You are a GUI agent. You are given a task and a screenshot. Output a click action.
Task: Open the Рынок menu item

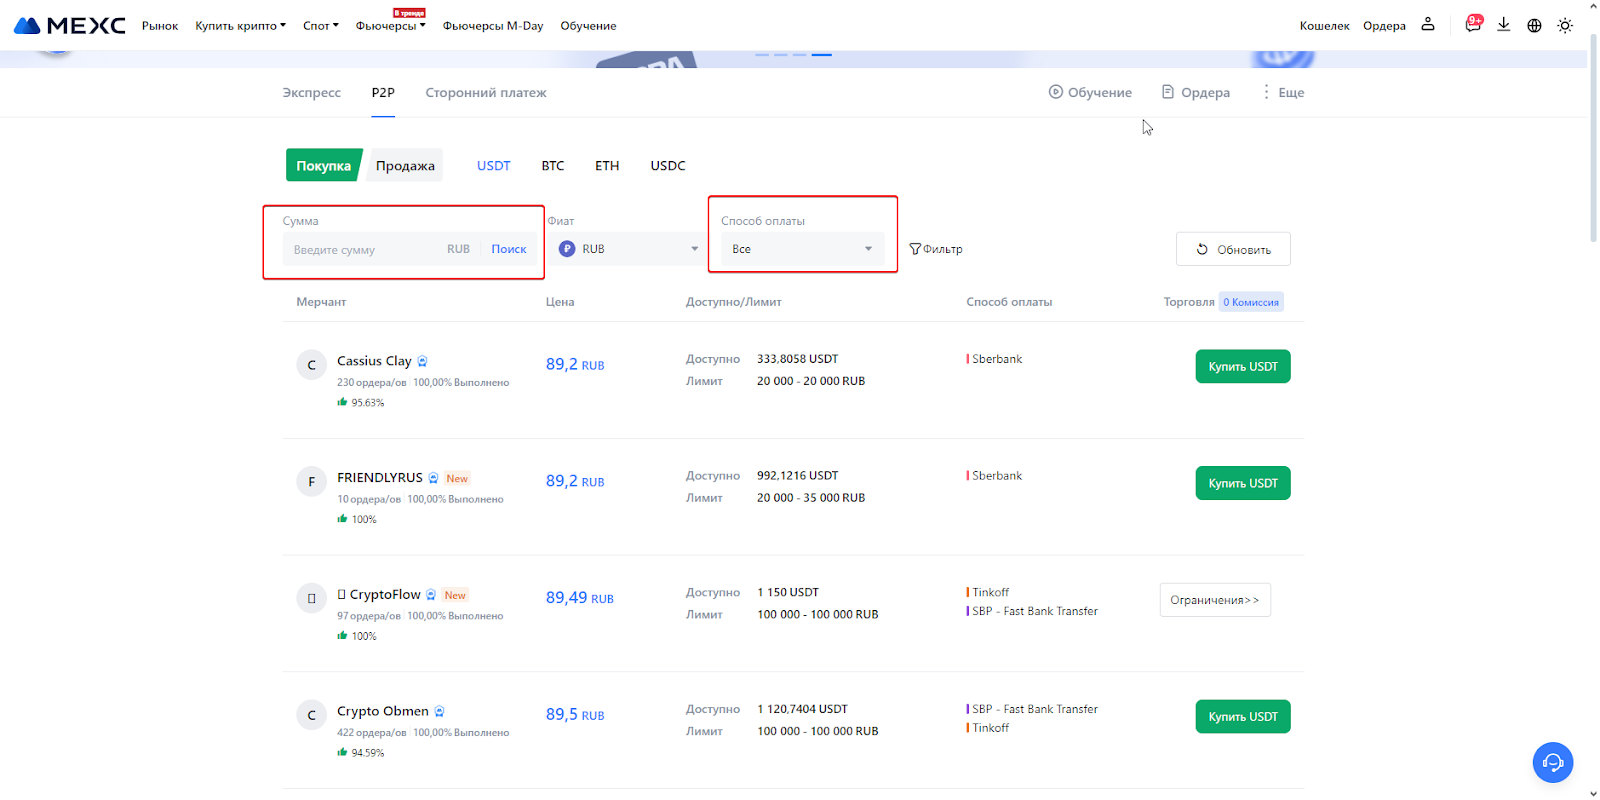point(160,26)
